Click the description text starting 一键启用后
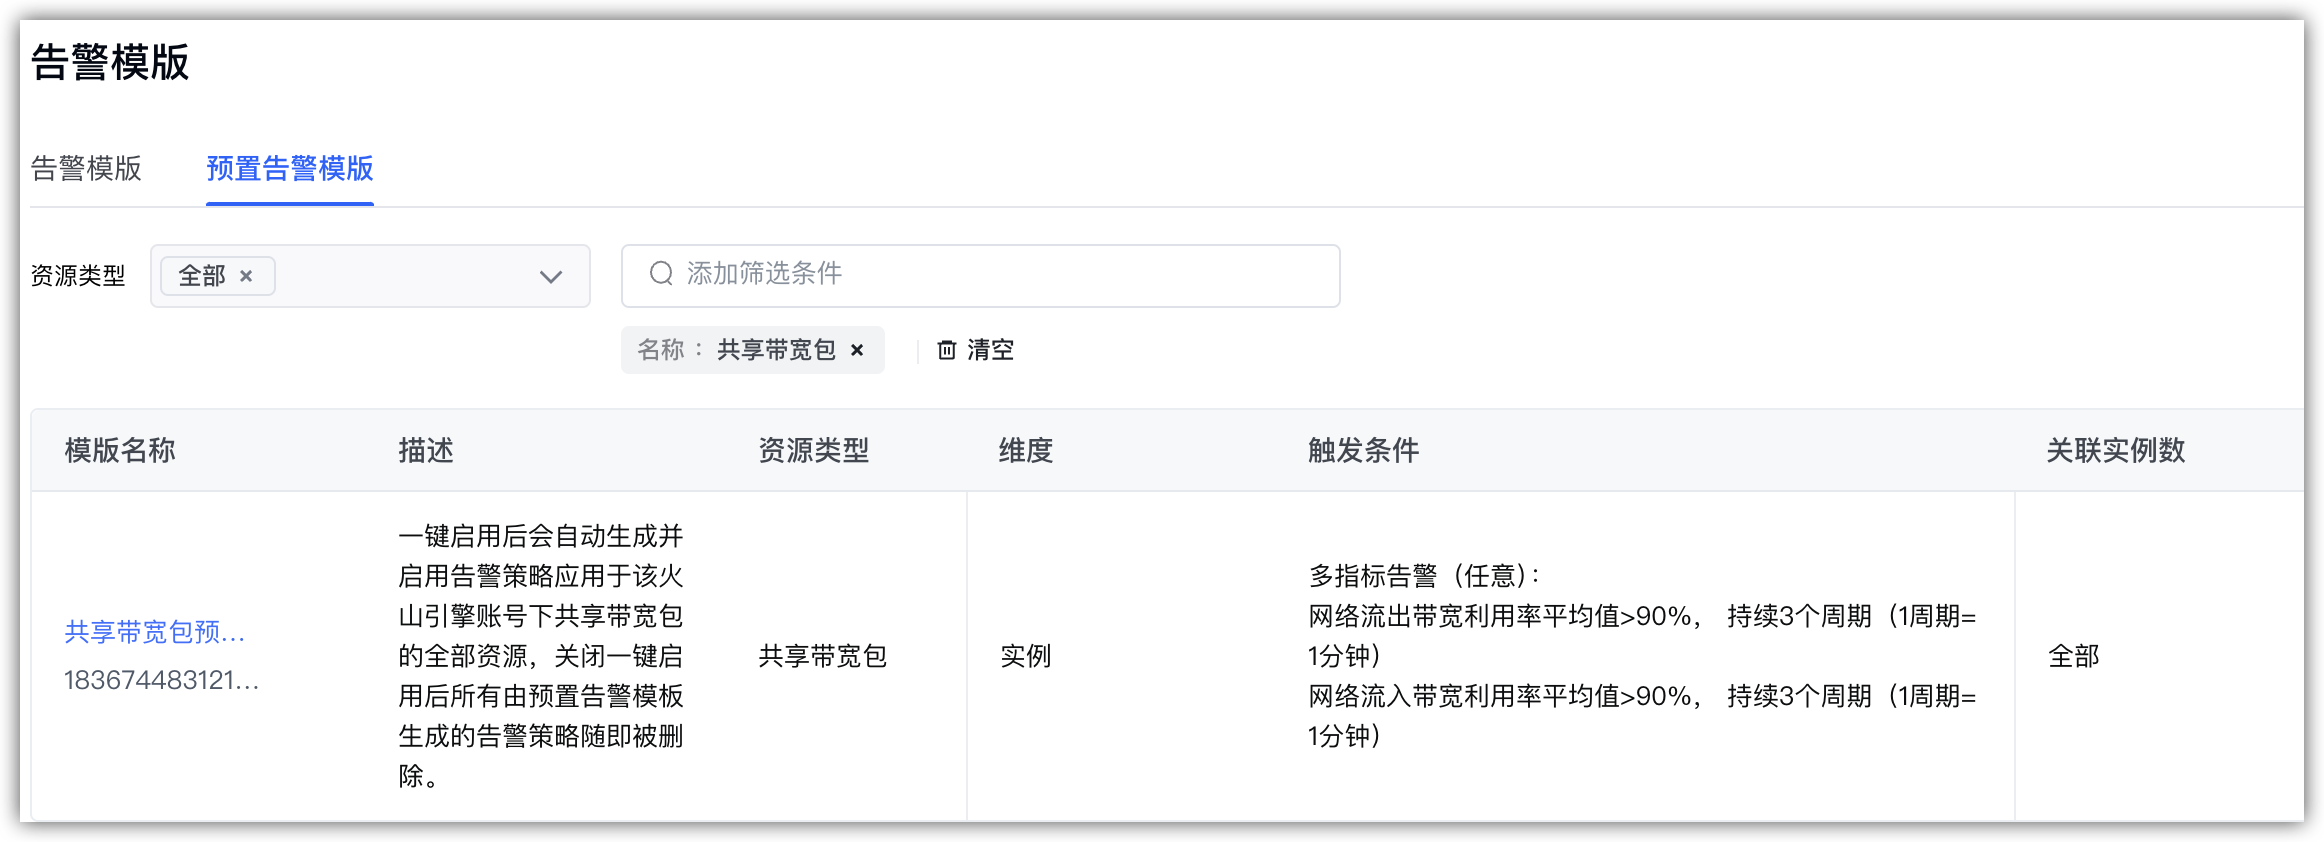The height and width of the screenshot is (842, 2324). 541,656
